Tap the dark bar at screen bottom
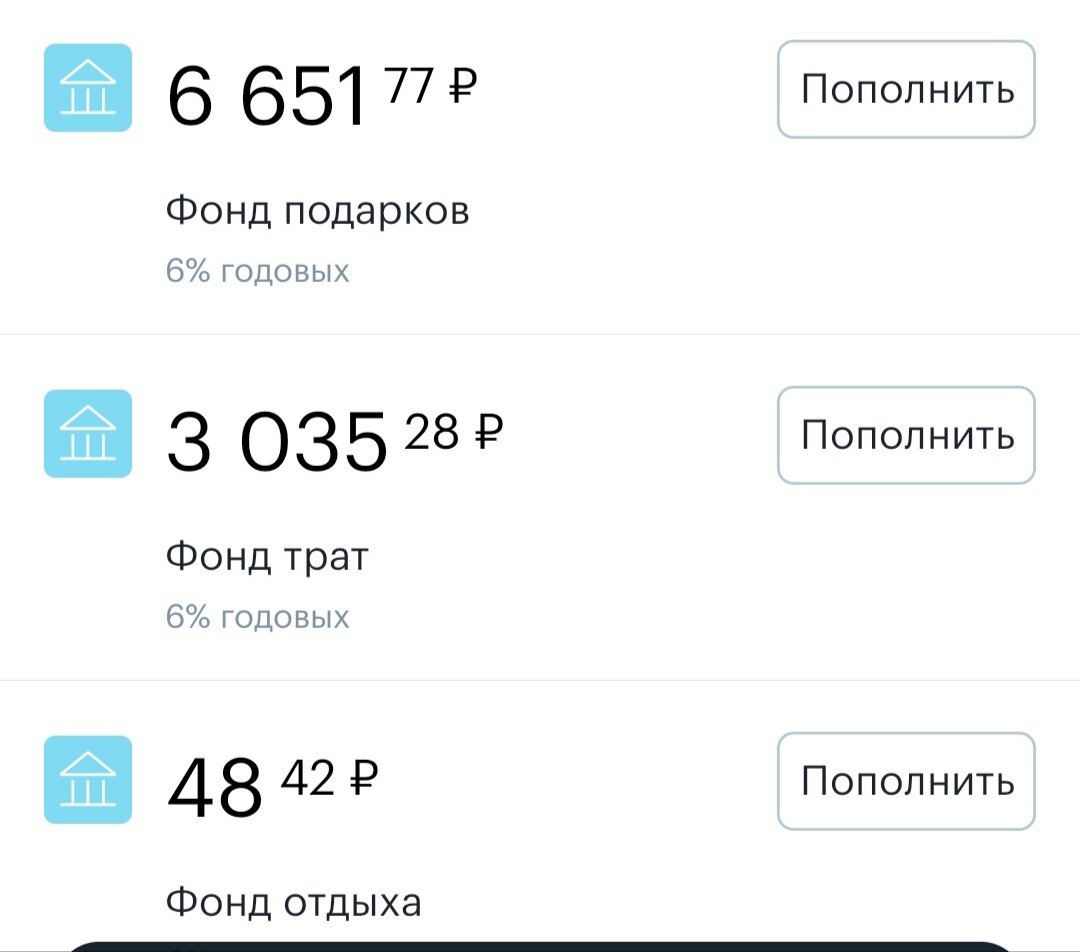Screen dimensions: 1080x952 pyautogui.click(x=540, y=946)
